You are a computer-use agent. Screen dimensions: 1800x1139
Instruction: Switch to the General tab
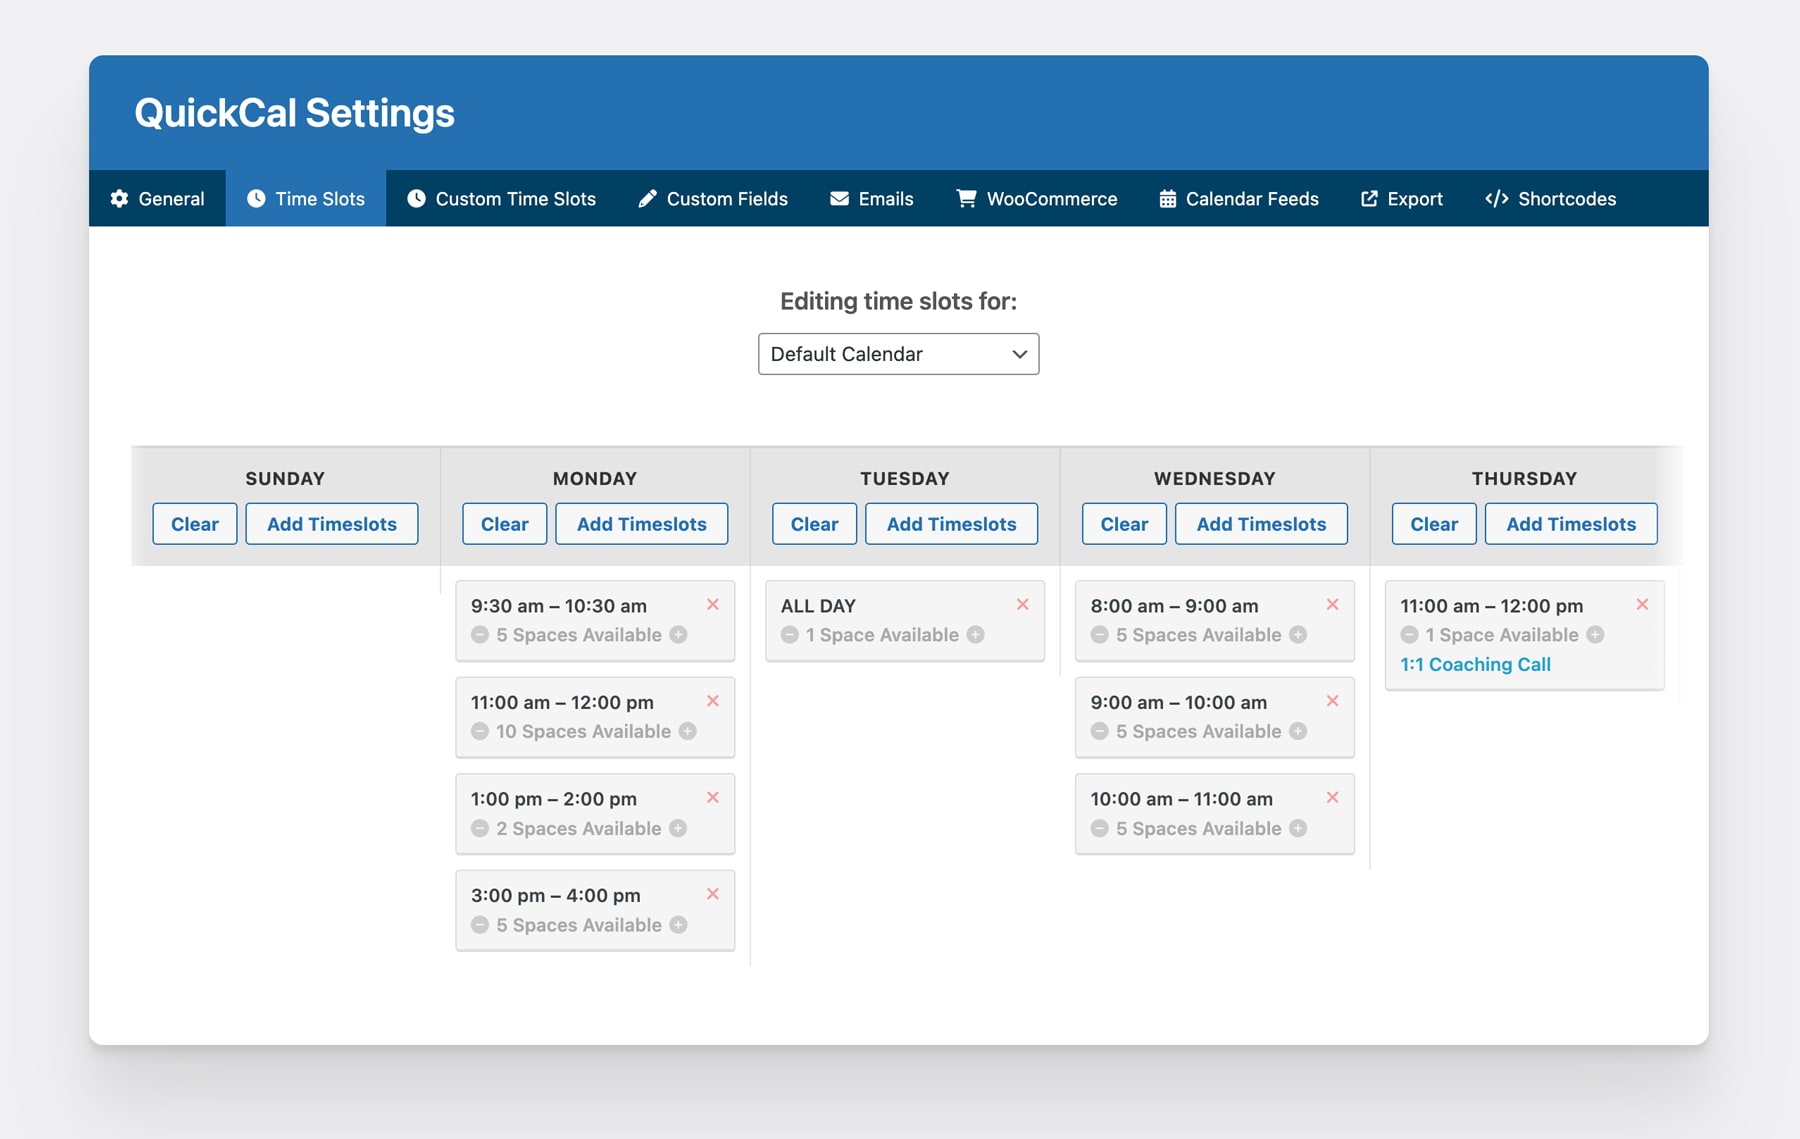click(x=157, y=198)
